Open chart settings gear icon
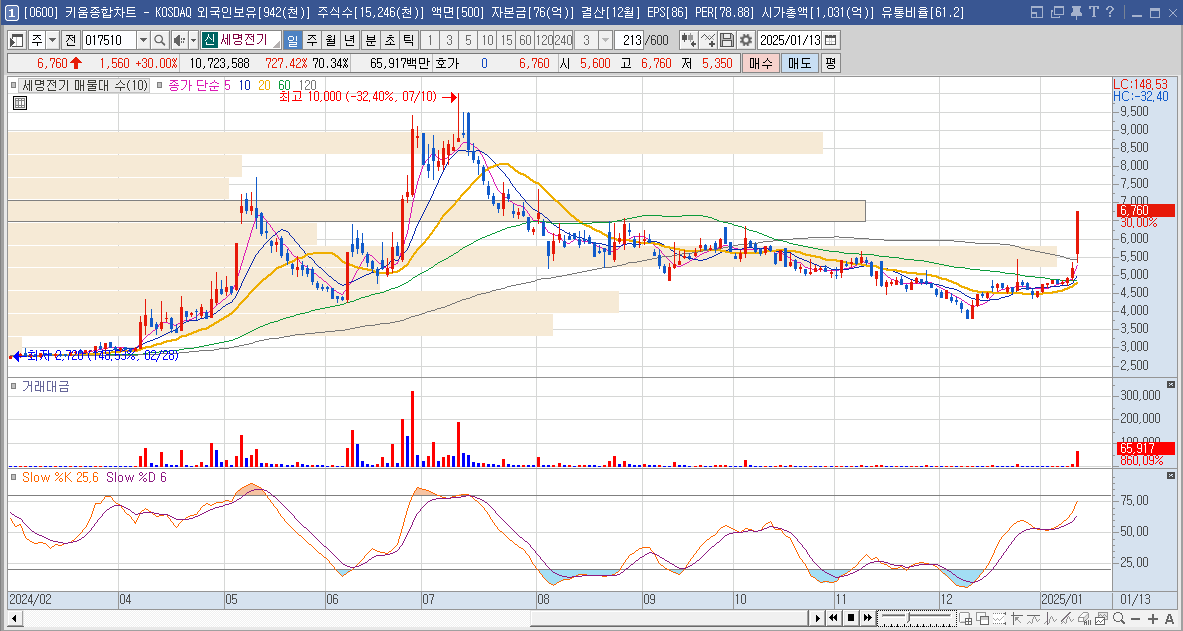This screenshot has height=631, width=1183. (745, 40)
